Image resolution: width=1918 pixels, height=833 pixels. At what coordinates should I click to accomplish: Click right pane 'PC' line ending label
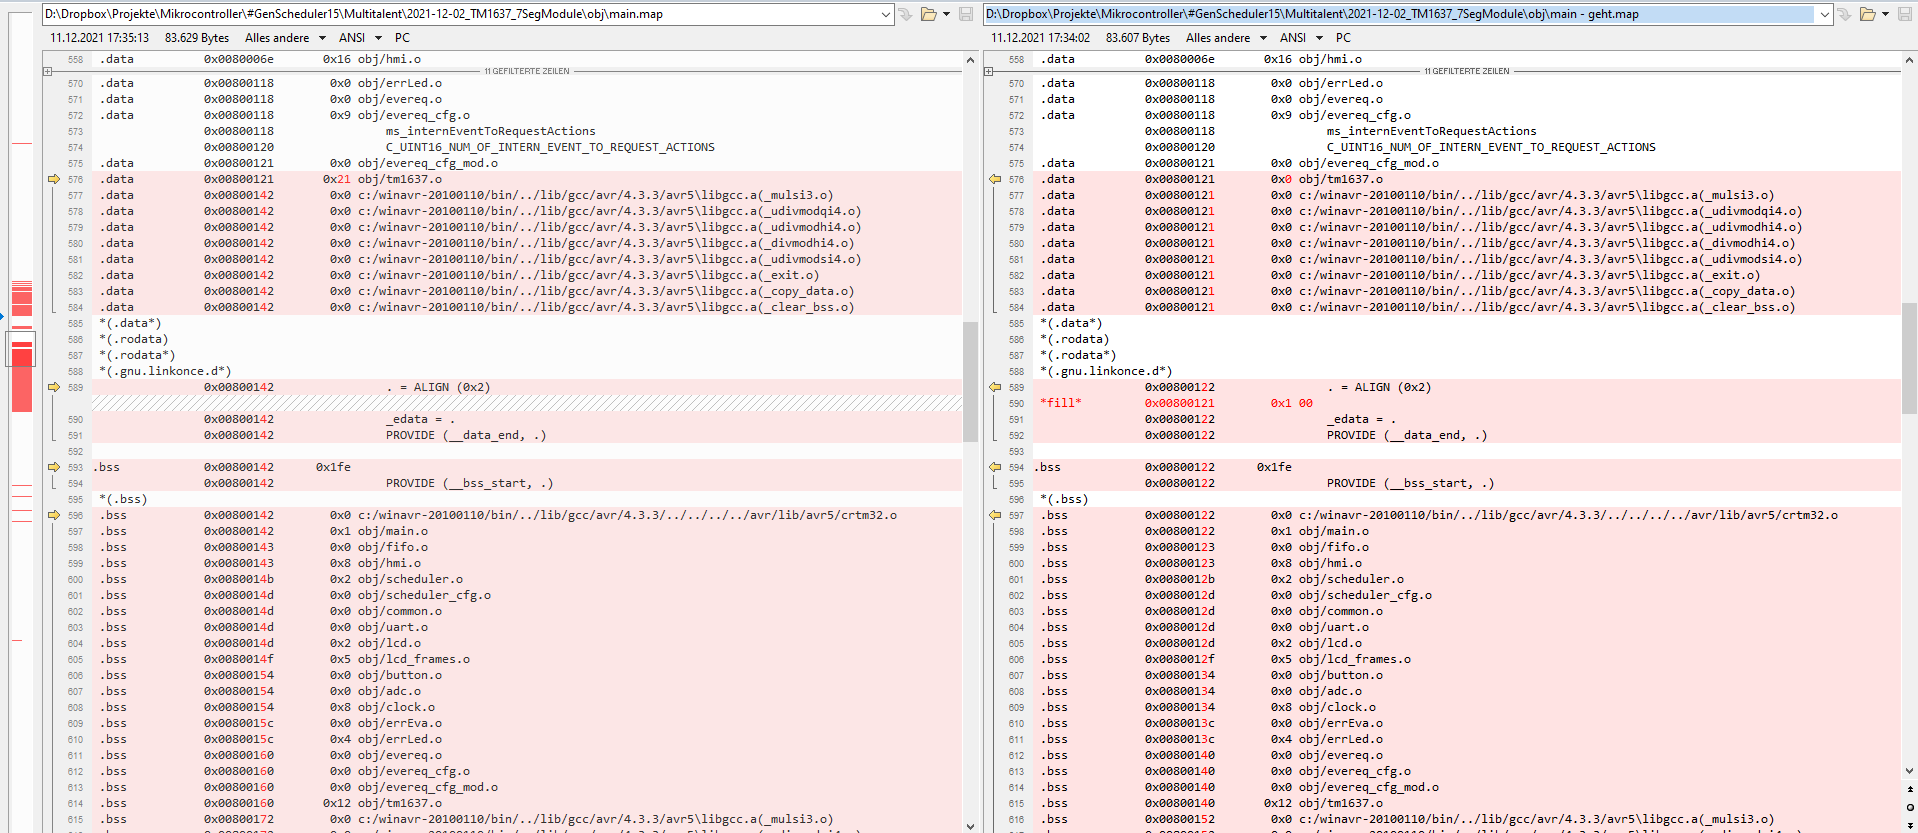tap(1343, 38)
